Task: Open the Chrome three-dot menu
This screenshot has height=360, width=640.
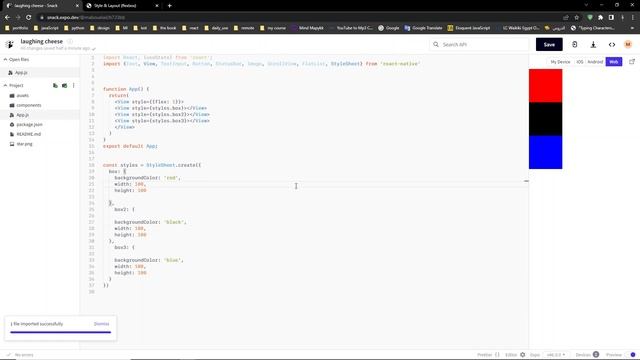Action: pos(633,18)
